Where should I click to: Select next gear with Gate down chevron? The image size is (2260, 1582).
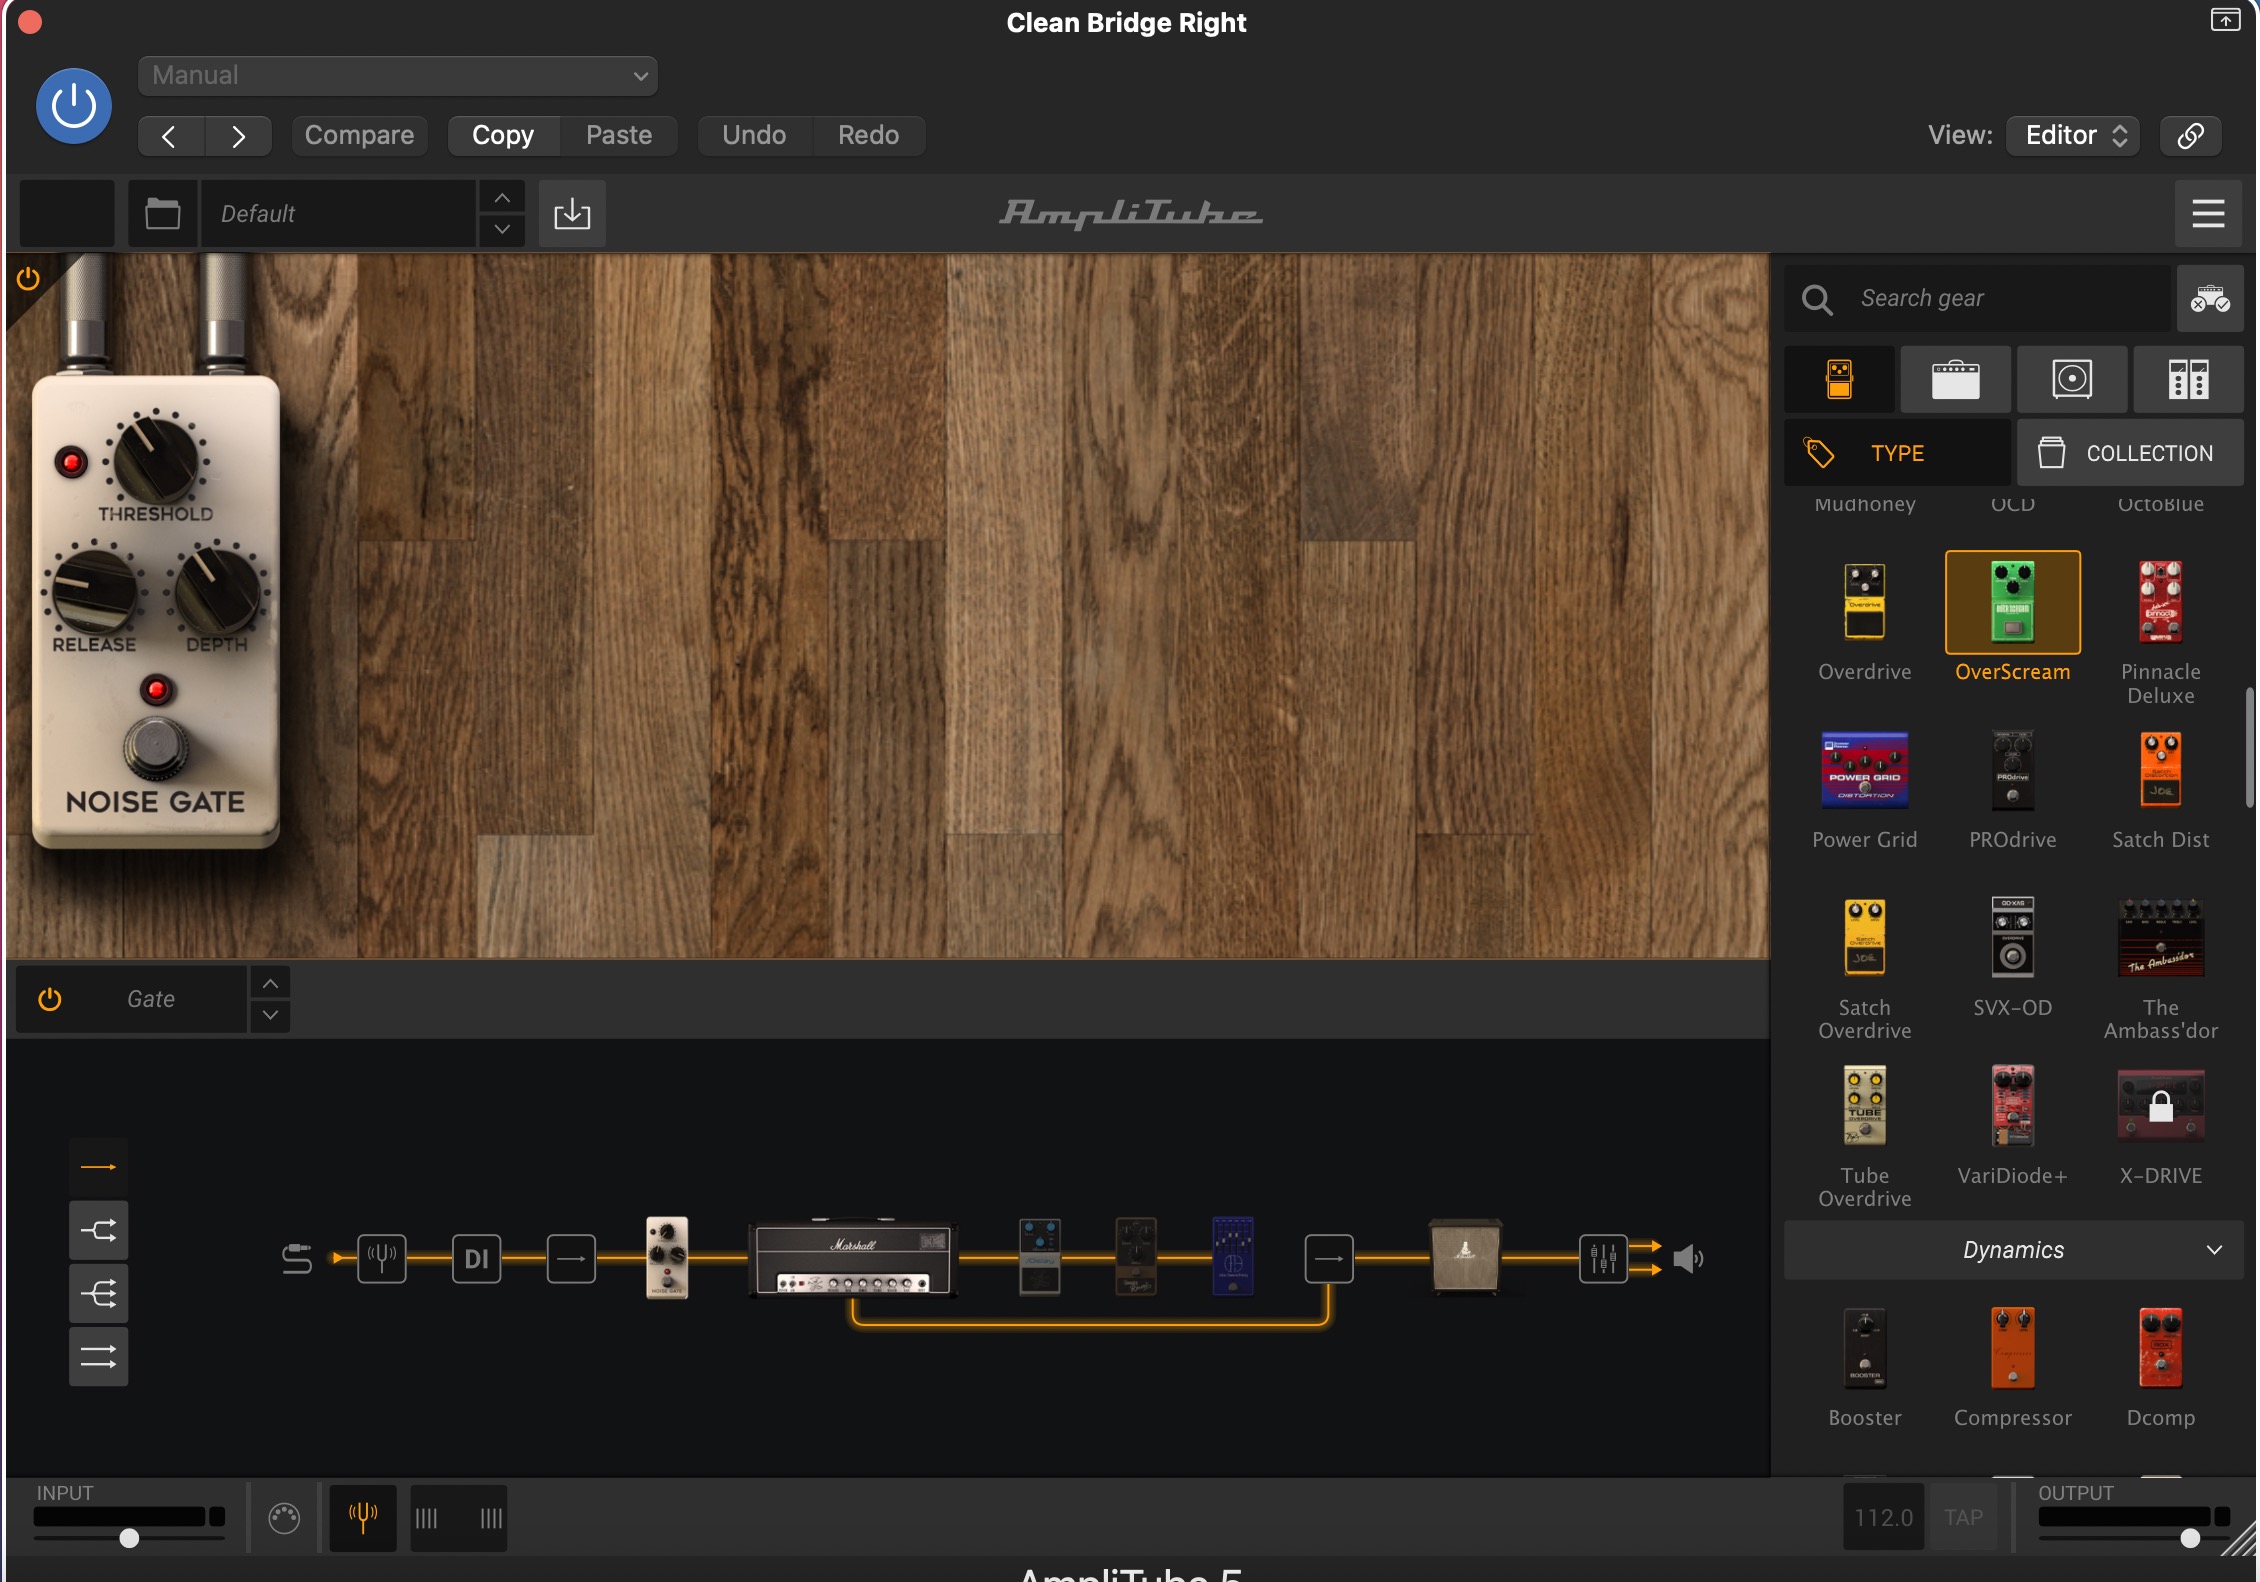point(270,1015)
